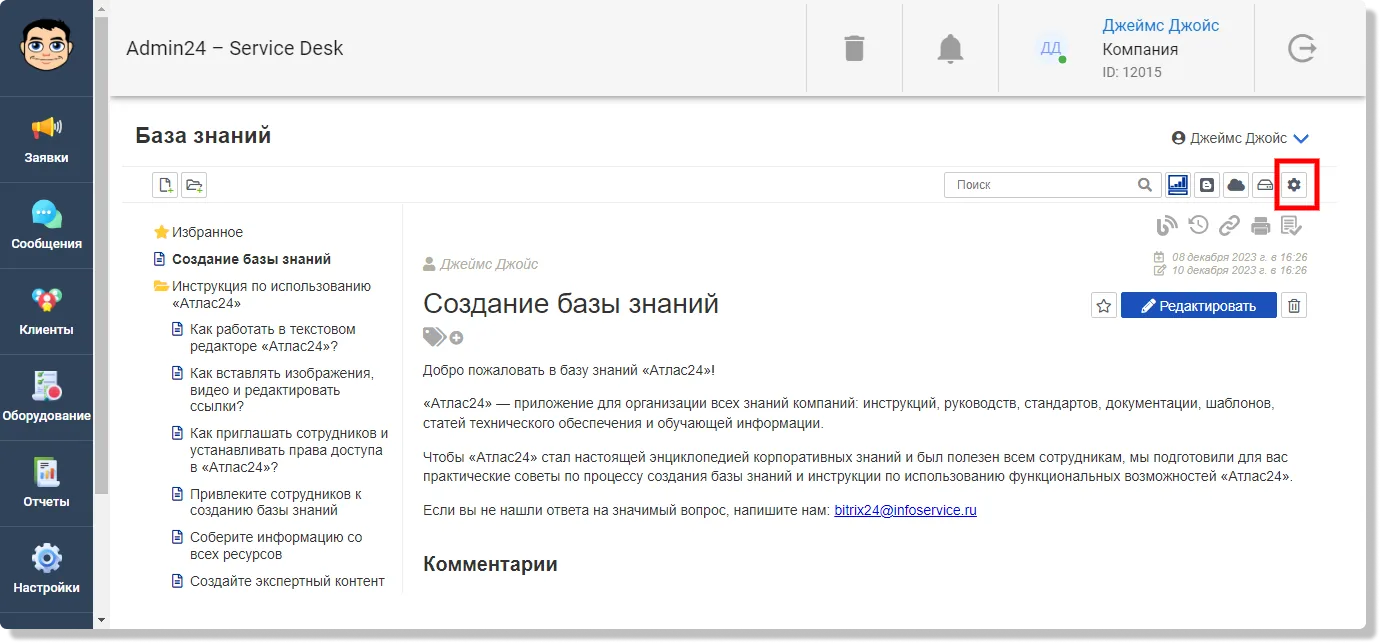Create a new document page icon
This screenshot has height=643, width=1380.
tap(165, 184)
